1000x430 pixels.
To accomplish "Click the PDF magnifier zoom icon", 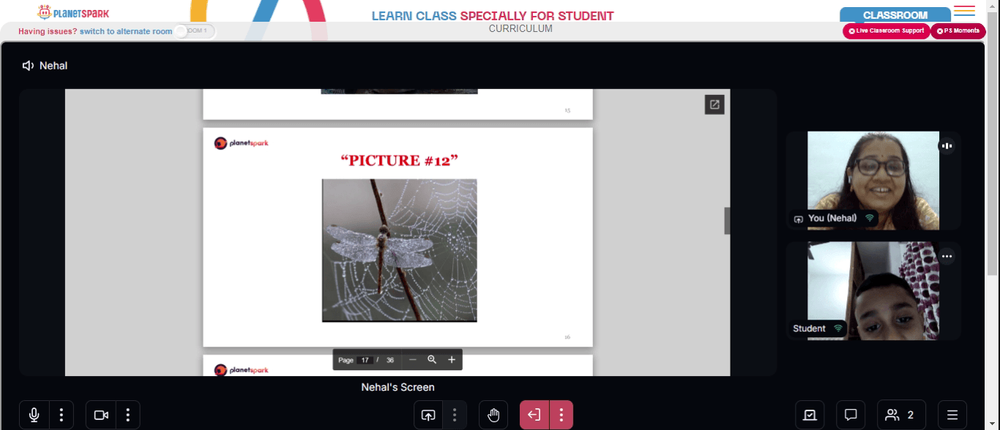I will 432,360.
